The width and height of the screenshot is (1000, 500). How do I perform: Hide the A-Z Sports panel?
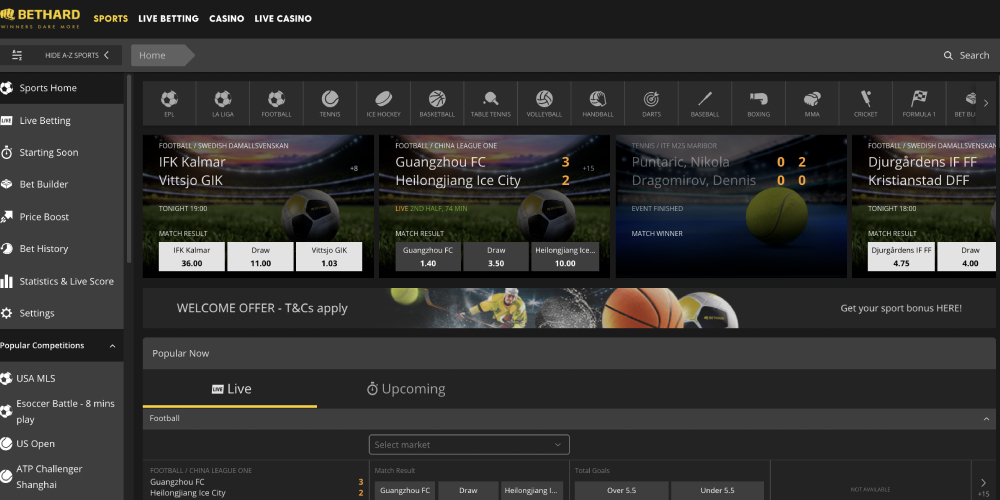coord(77,56)
